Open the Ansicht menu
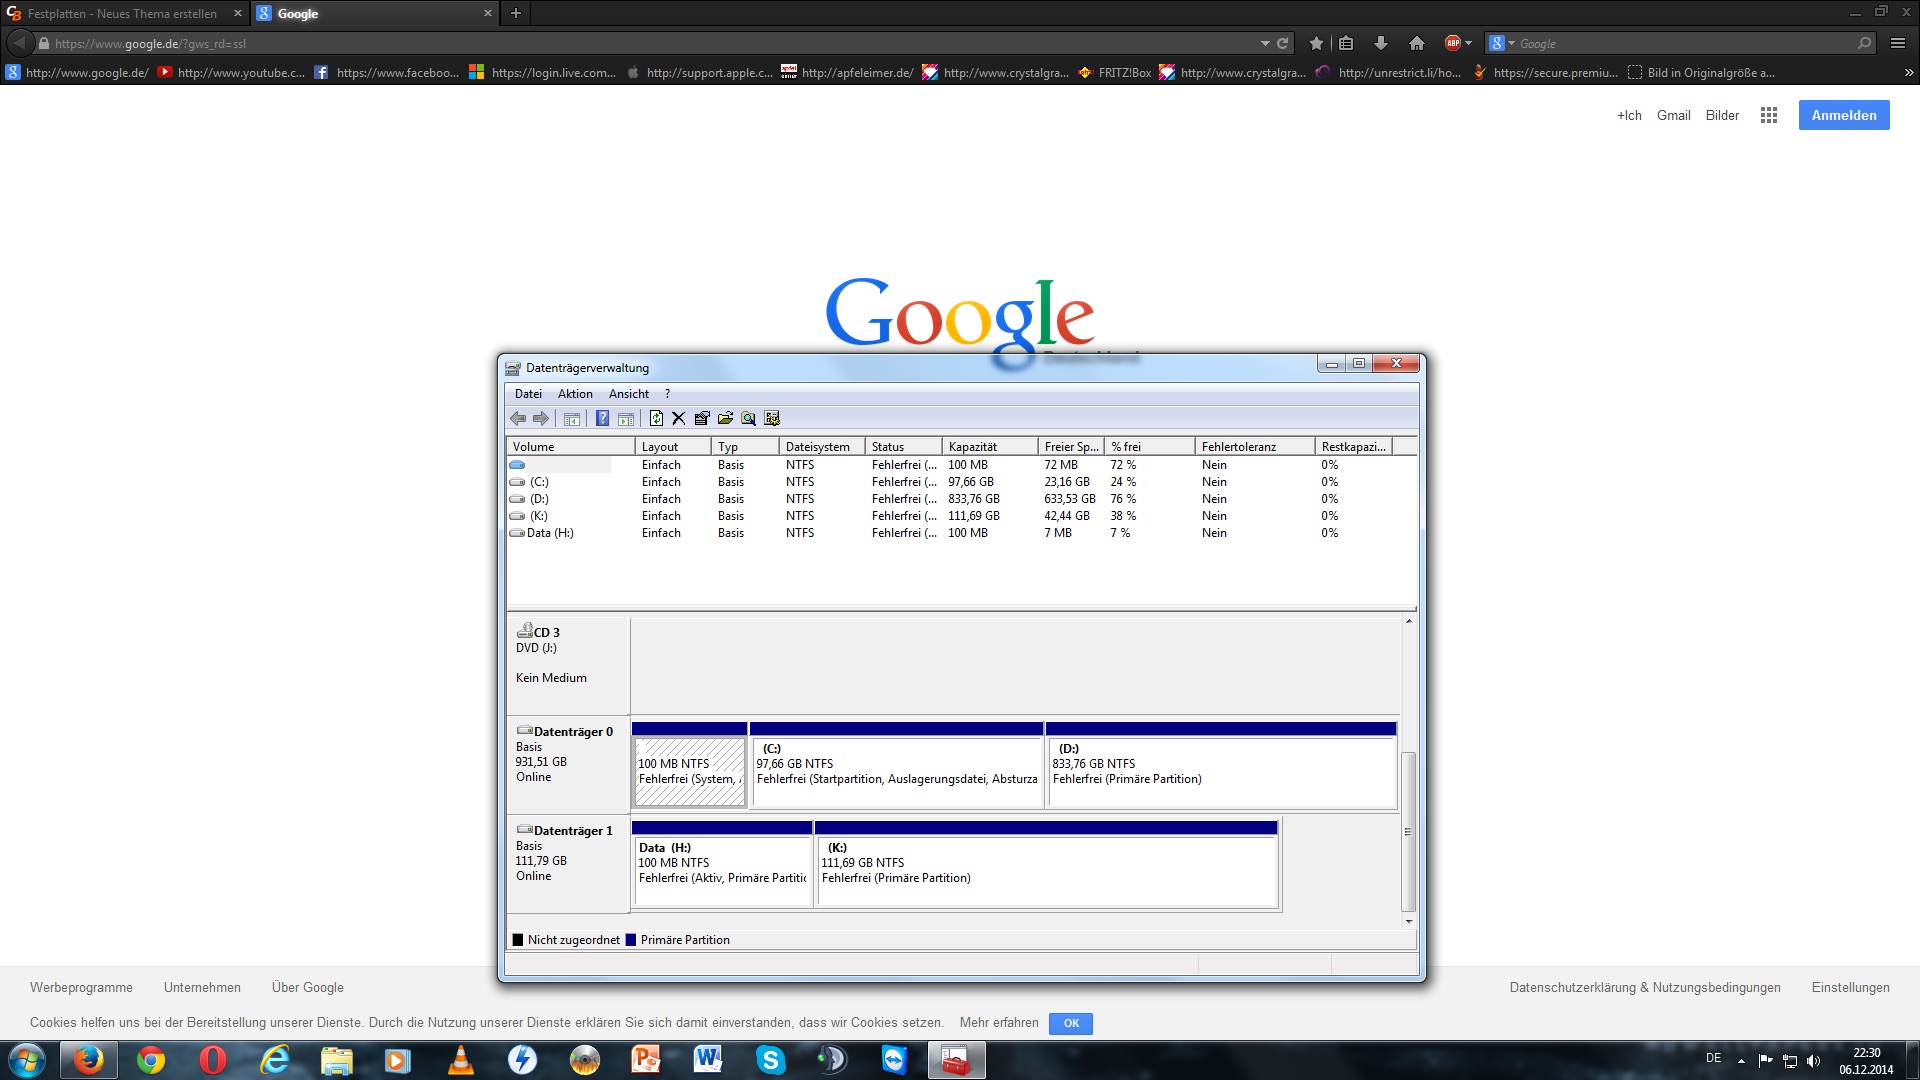This screenshot has height=1080, width=1920. pyautogui.click(x=628, y=394)
